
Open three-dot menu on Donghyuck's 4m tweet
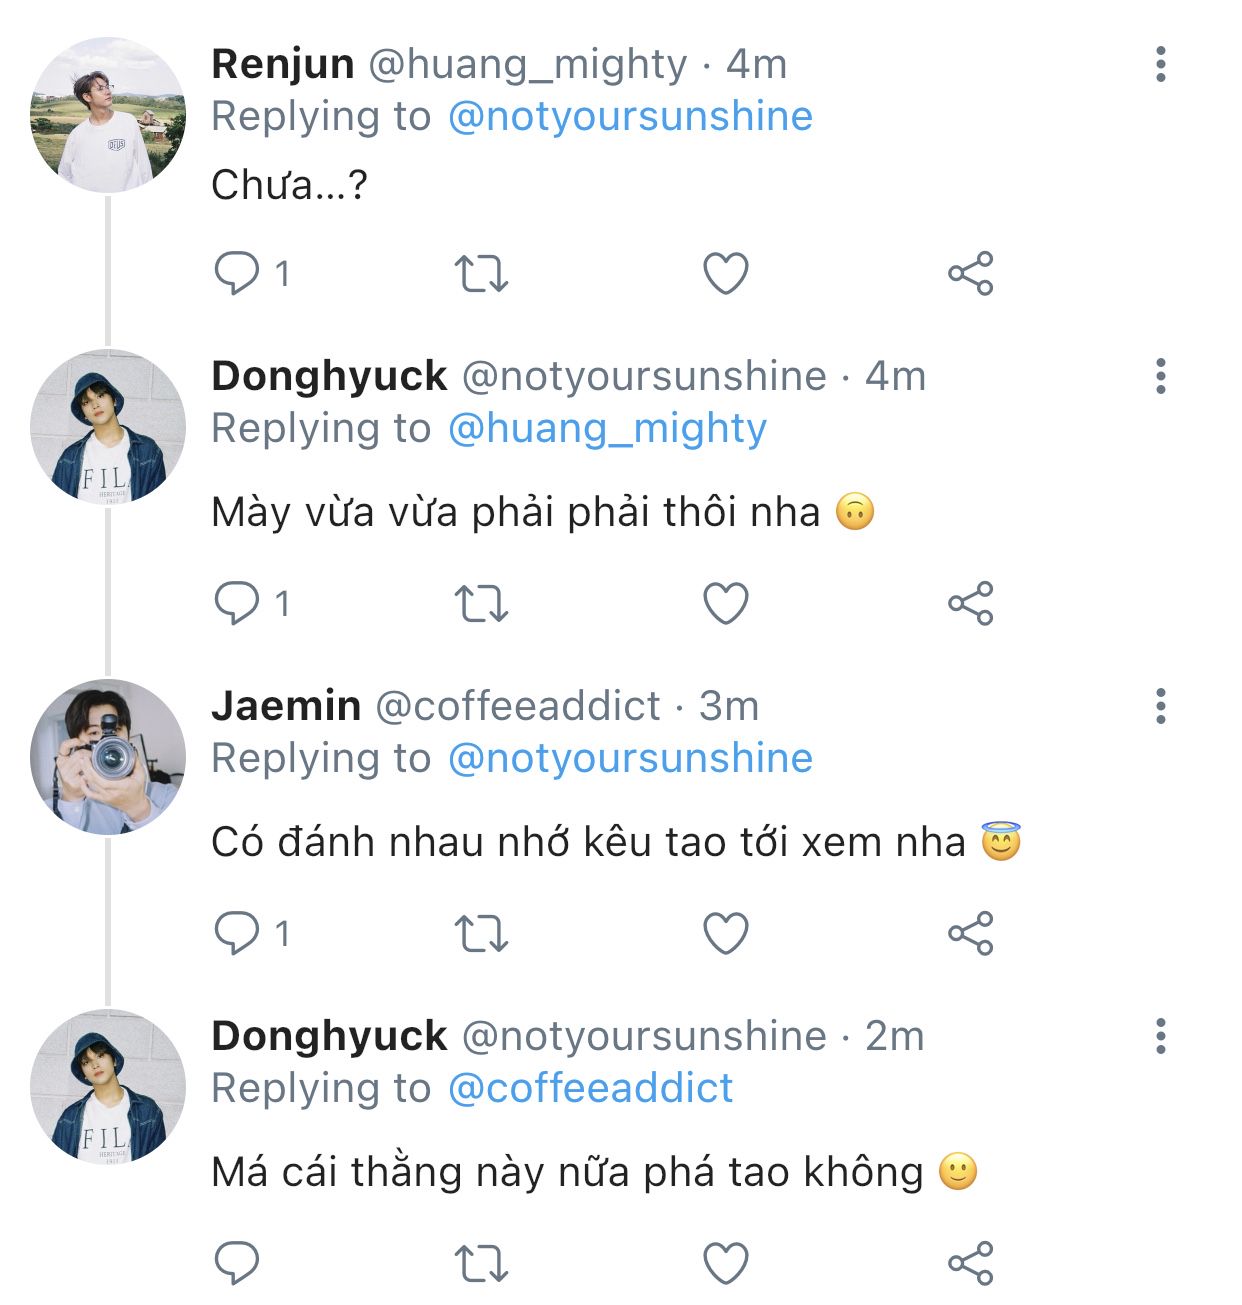point(1160,376)
